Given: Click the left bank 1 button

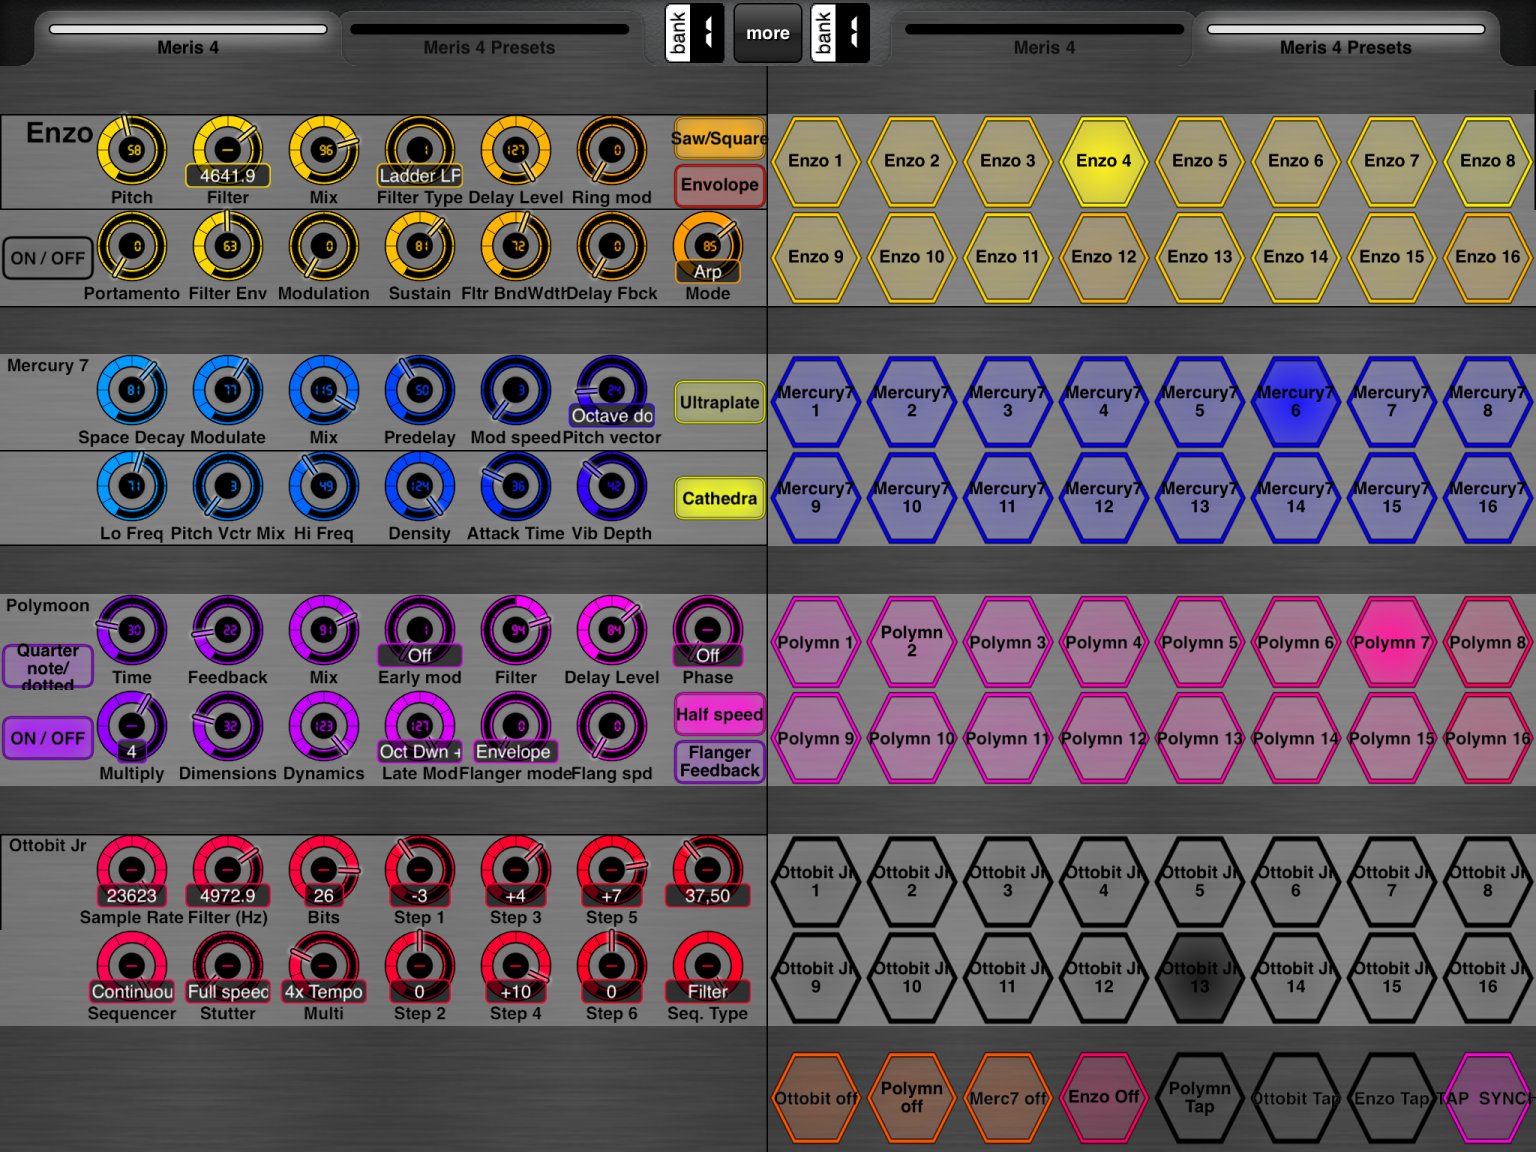Looking at the screenshot, I should coord(695,33).
